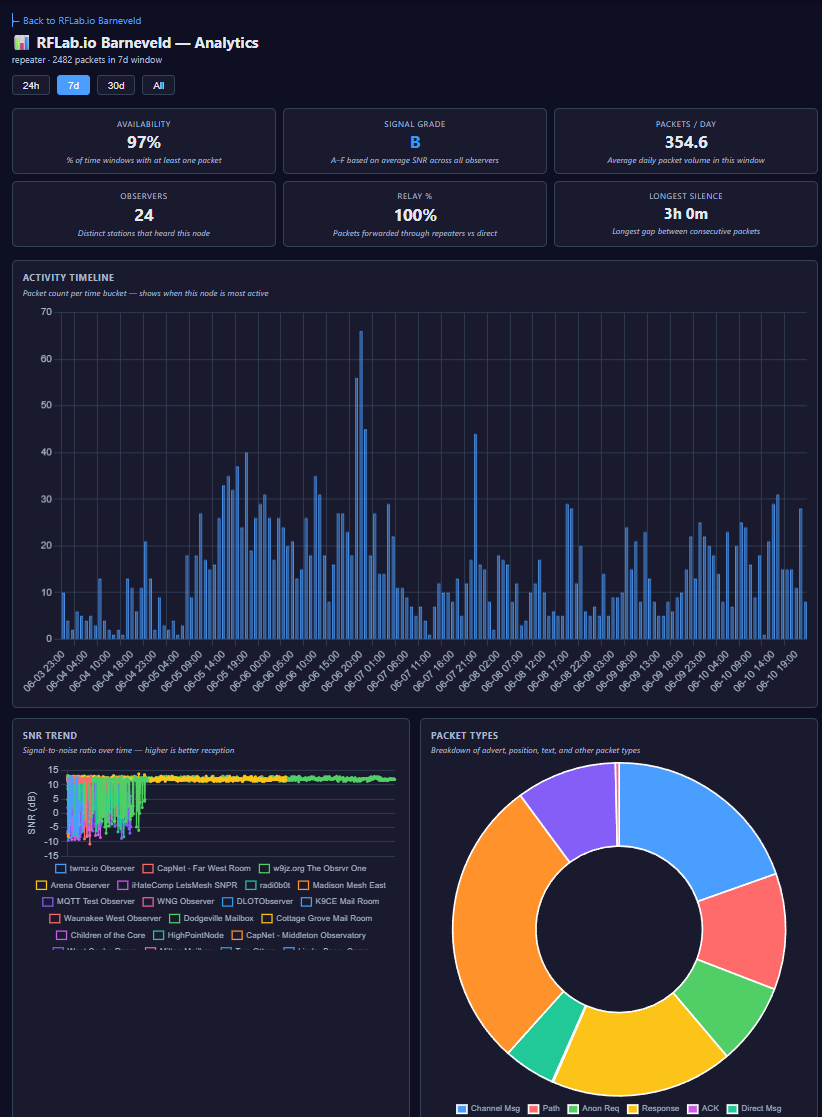This screenshot has height=1117, width=822.
Task: Hide Children of the Core series
Action: [x=100, y=935]
